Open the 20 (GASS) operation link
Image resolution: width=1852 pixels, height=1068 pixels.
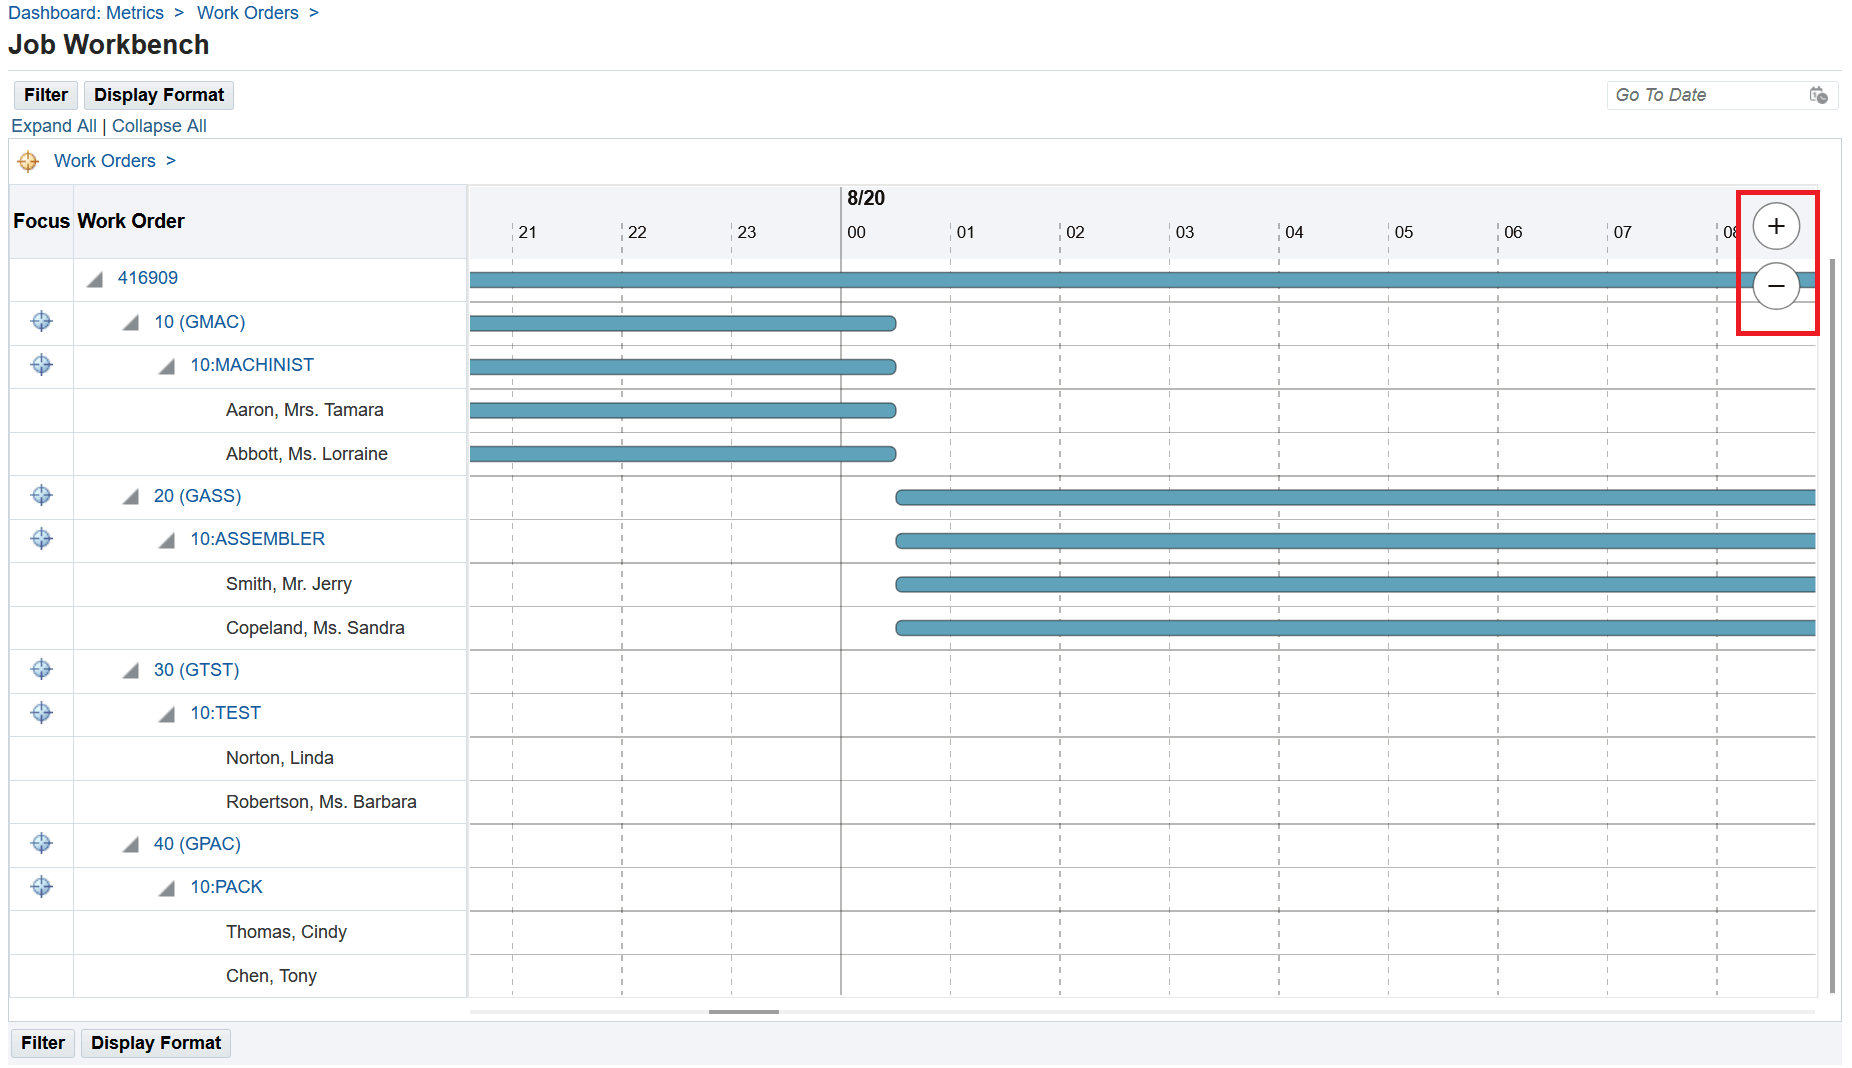198,496
